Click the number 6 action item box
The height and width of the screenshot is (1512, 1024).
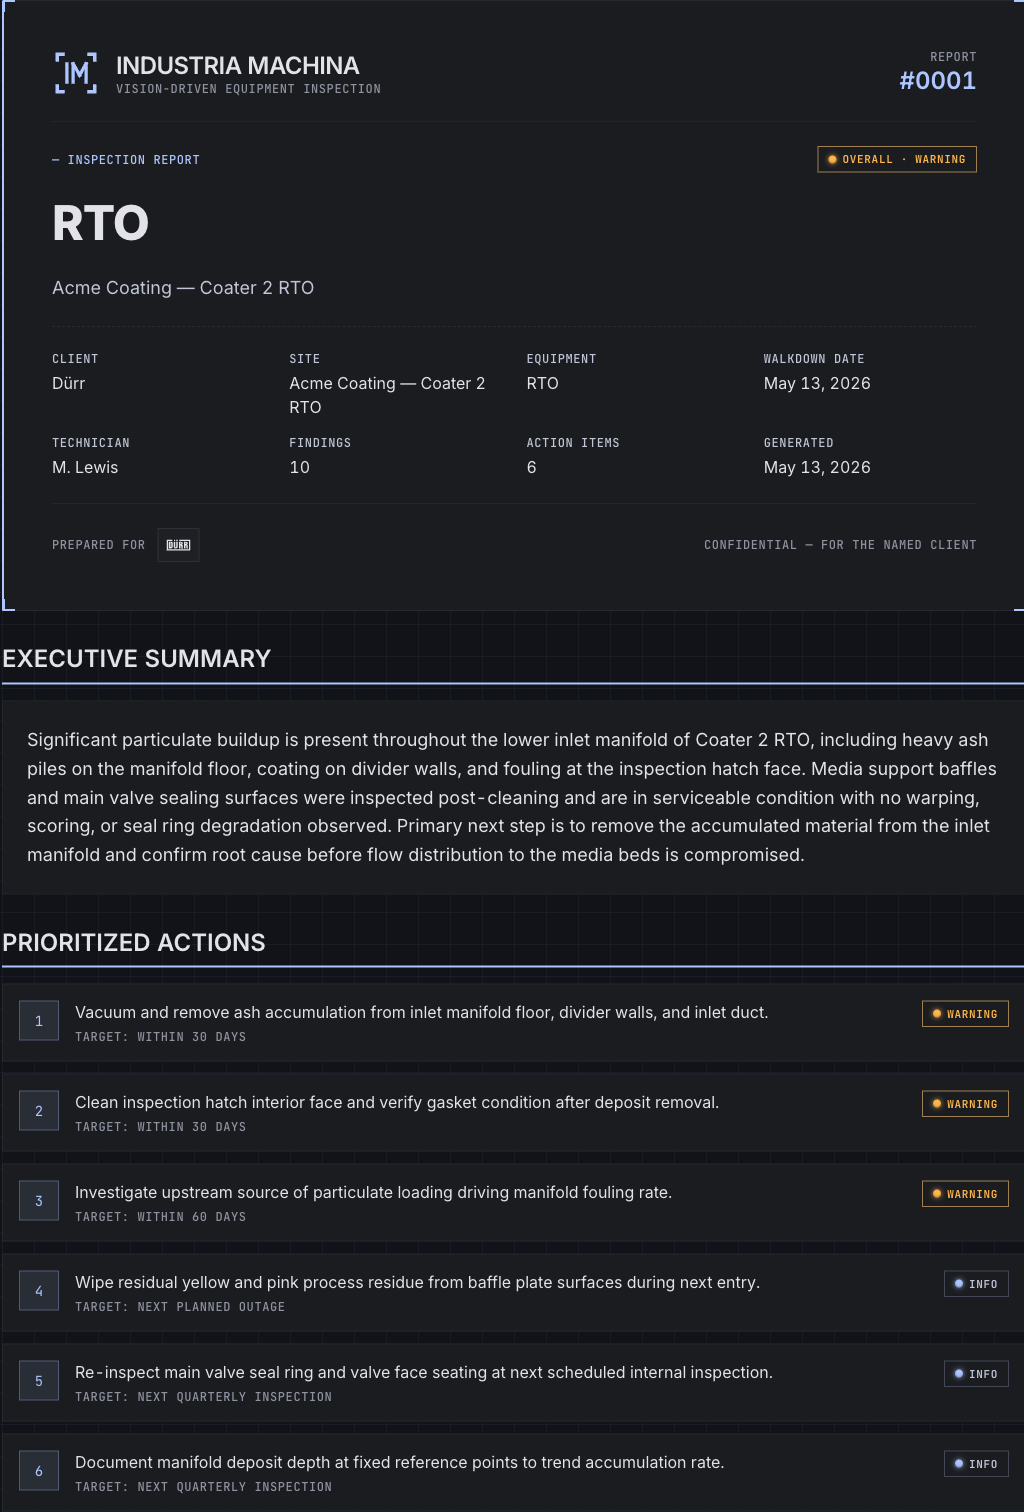[39, 1471]
